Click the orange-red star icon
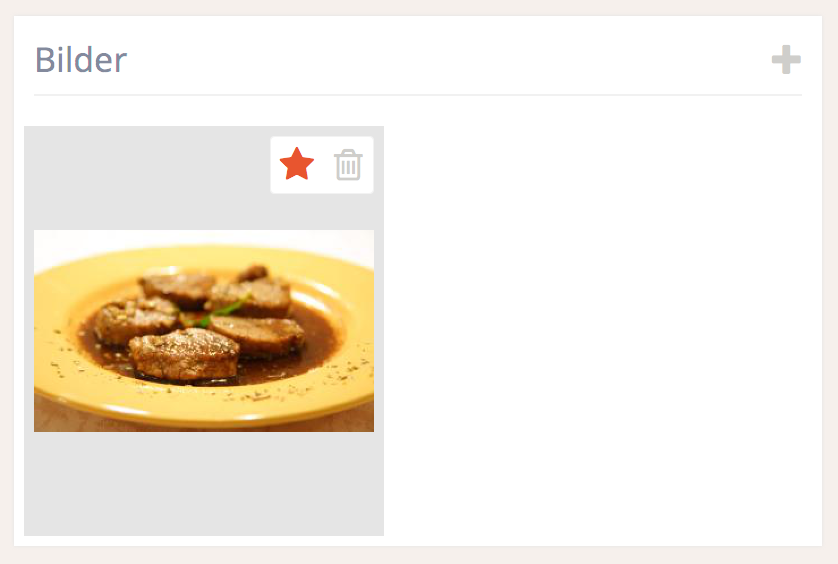The width and height of the screenshot is (838, 564). click(297, 164)
